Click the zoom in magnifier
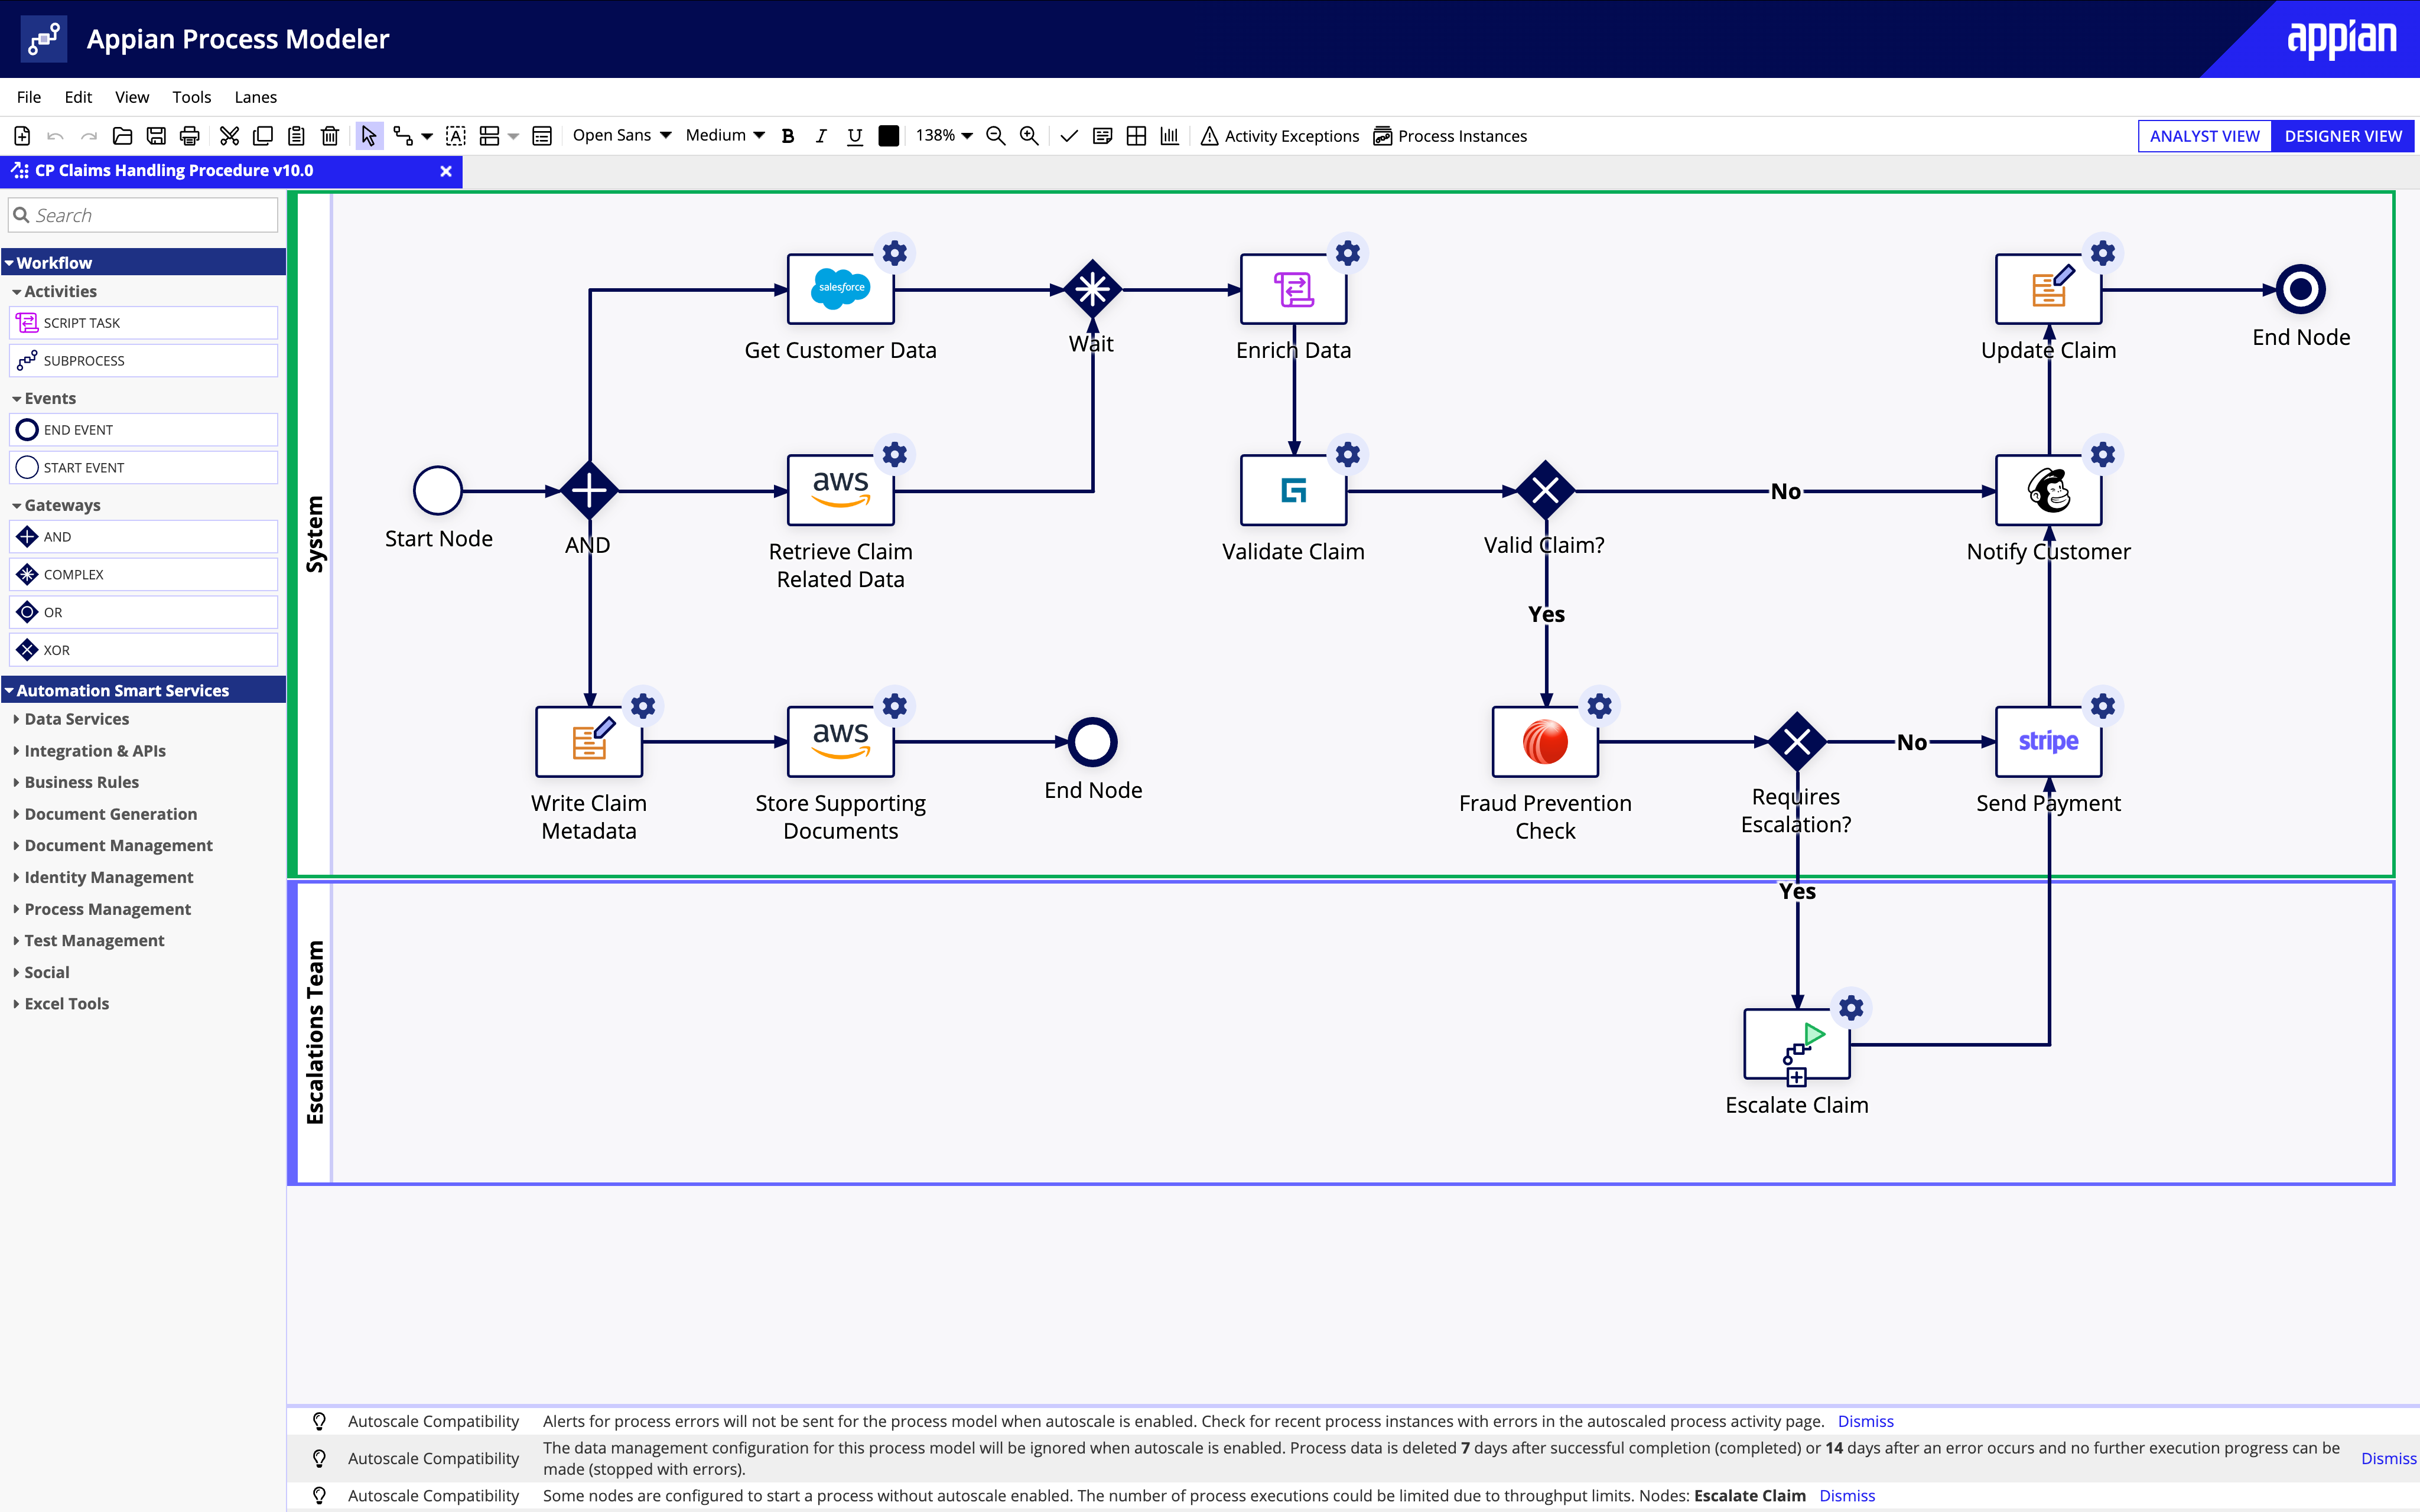2420x1512 pixels. coord(1029,136)
